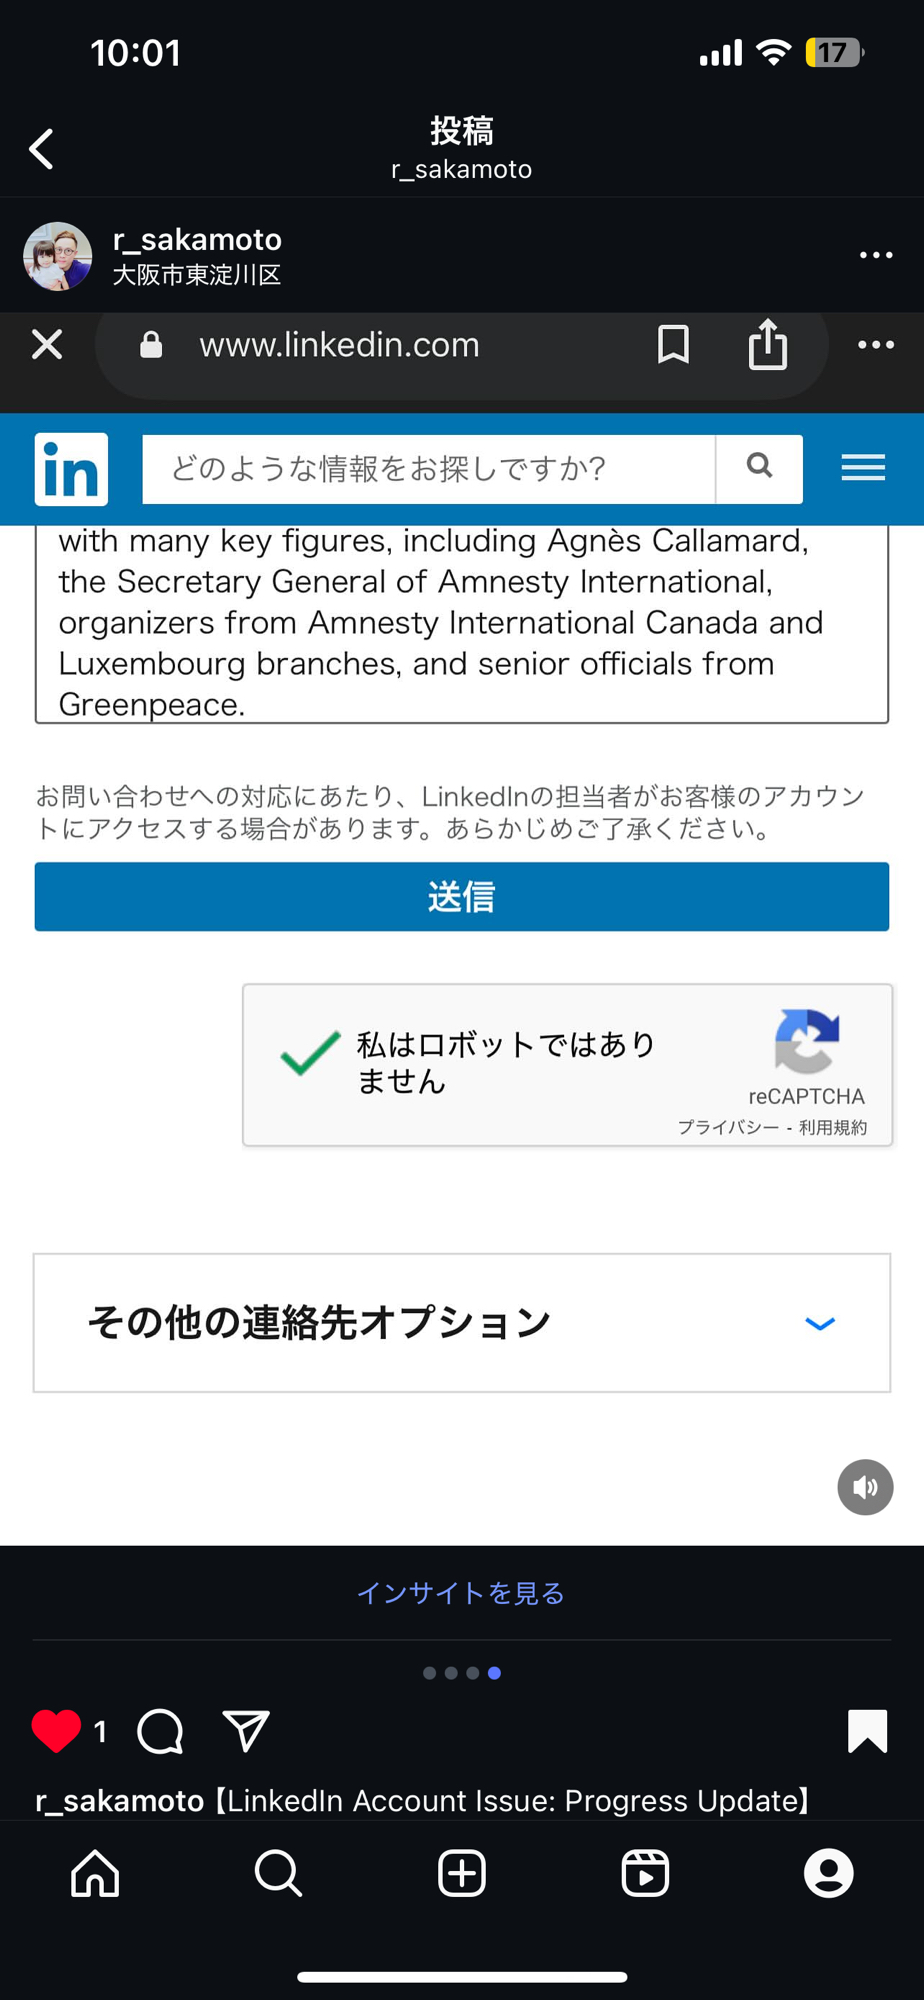The image size is (924, 2000).
Task: Open comments with the speech bubble icon
Action: click(160, 1731)
